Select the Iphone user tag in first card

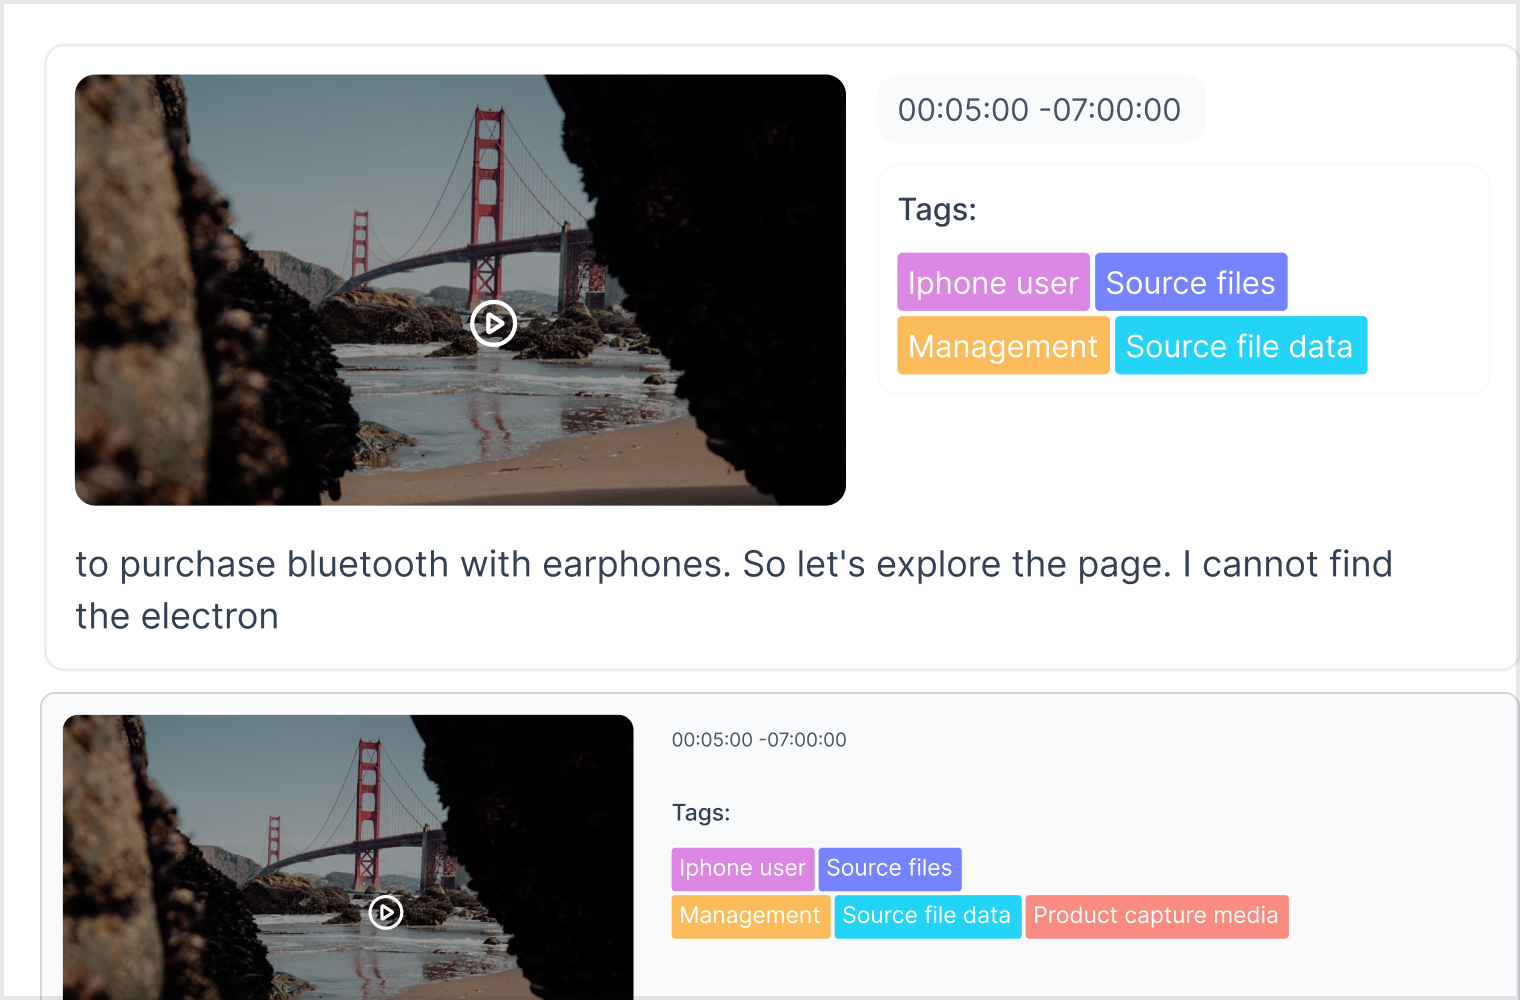993,282
